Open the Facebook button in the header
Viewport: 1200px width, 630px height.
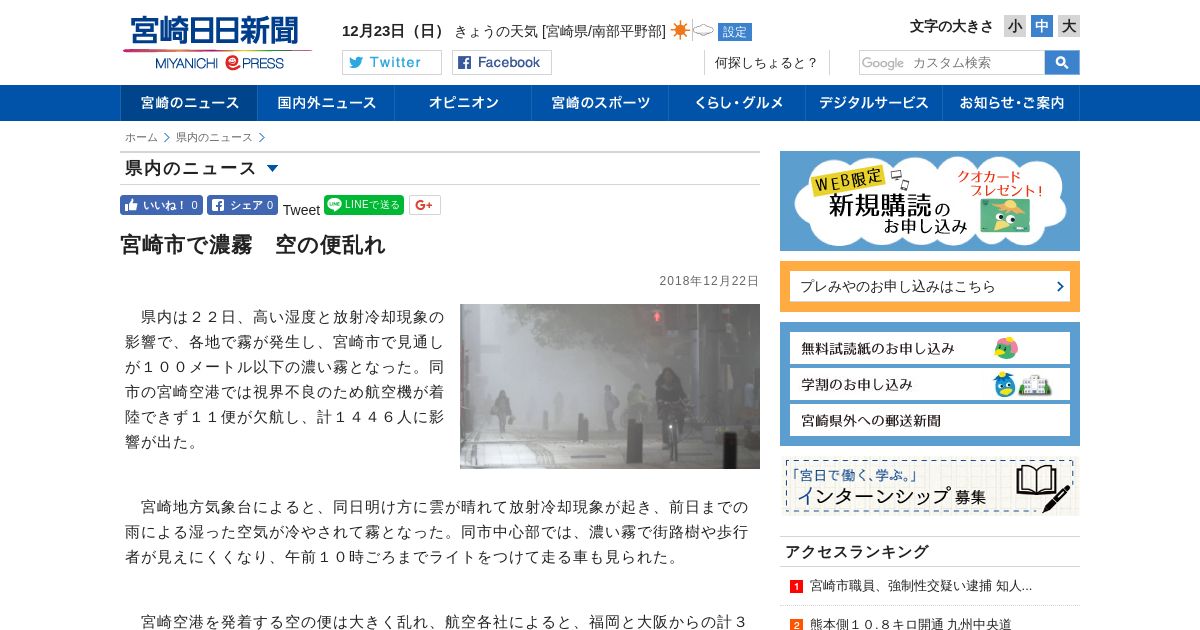502,63
